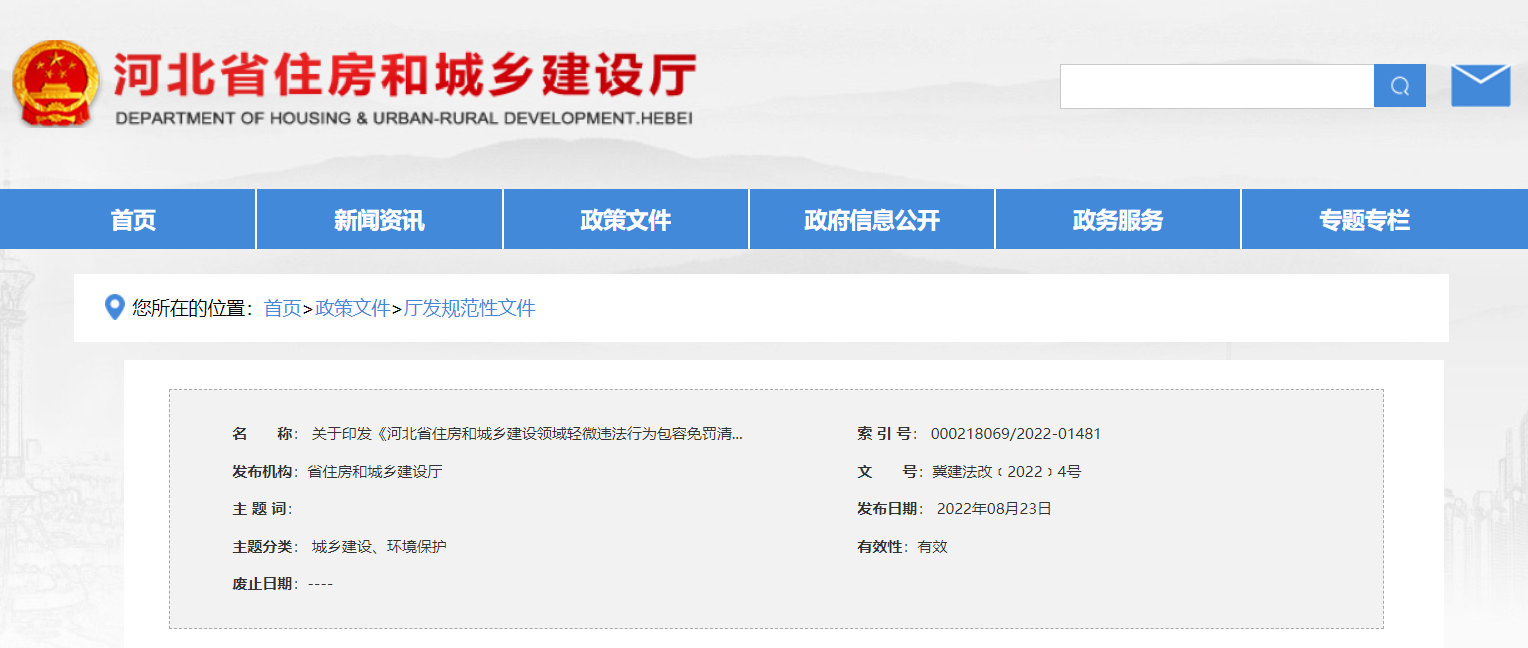This screenshot has height=648, width=1528.
Task: Open the 政府信息公开 menu item
Action: 871,220
